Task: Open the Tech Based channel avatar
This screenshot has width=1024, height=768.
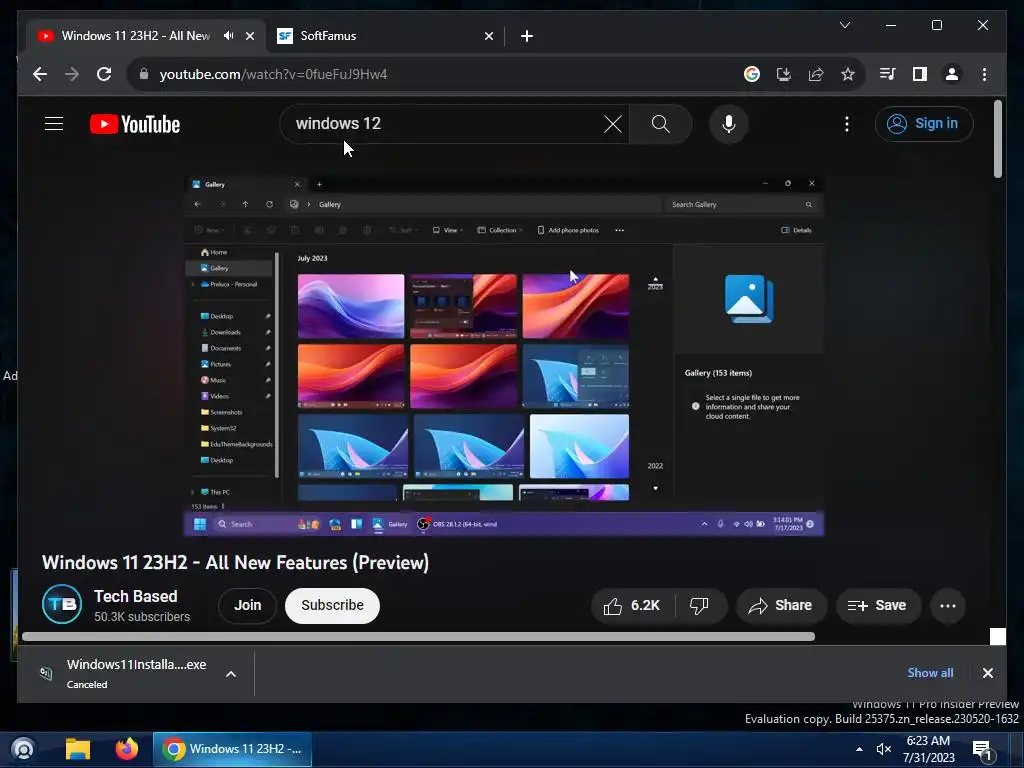Action: tap(62, 604)
